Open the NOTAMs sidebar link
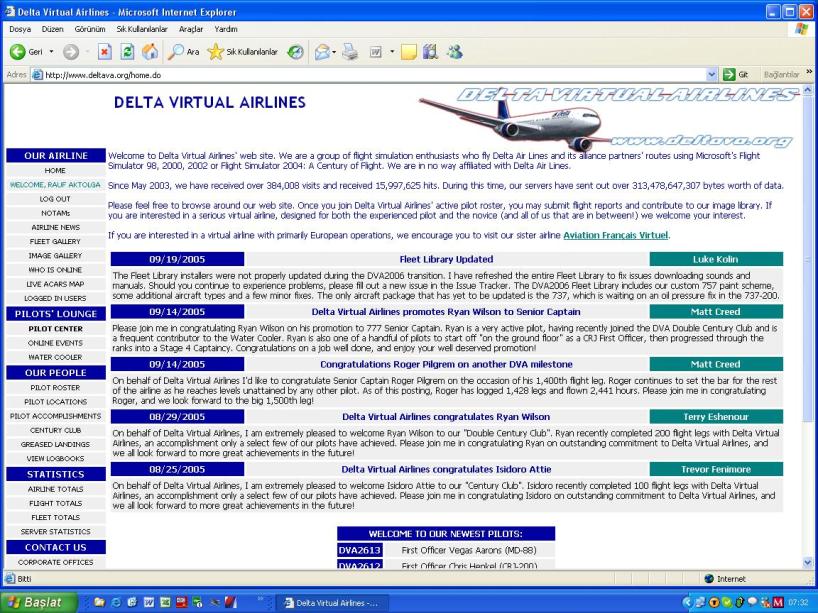The image size is (818, 613). point(55,213)
